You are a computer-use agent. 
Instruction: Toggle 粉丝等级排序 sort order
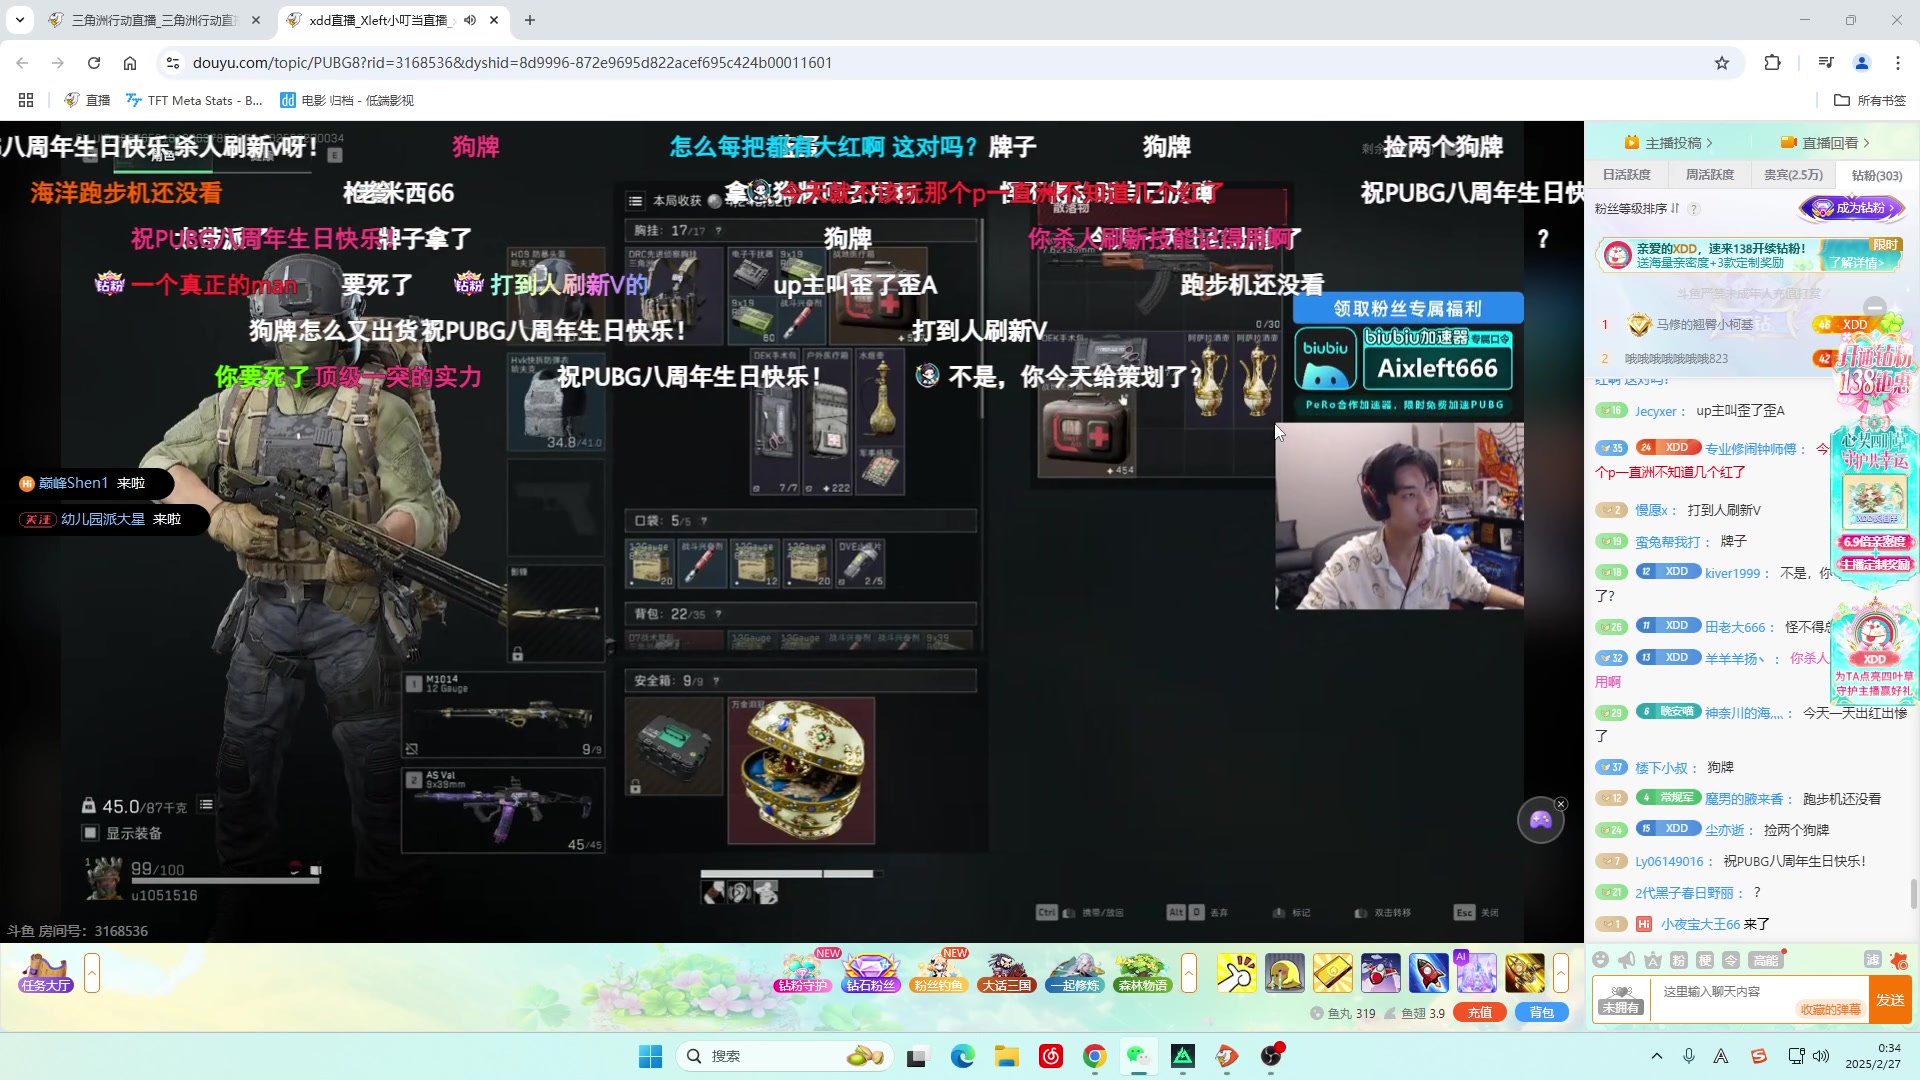tap(1637, 209)
